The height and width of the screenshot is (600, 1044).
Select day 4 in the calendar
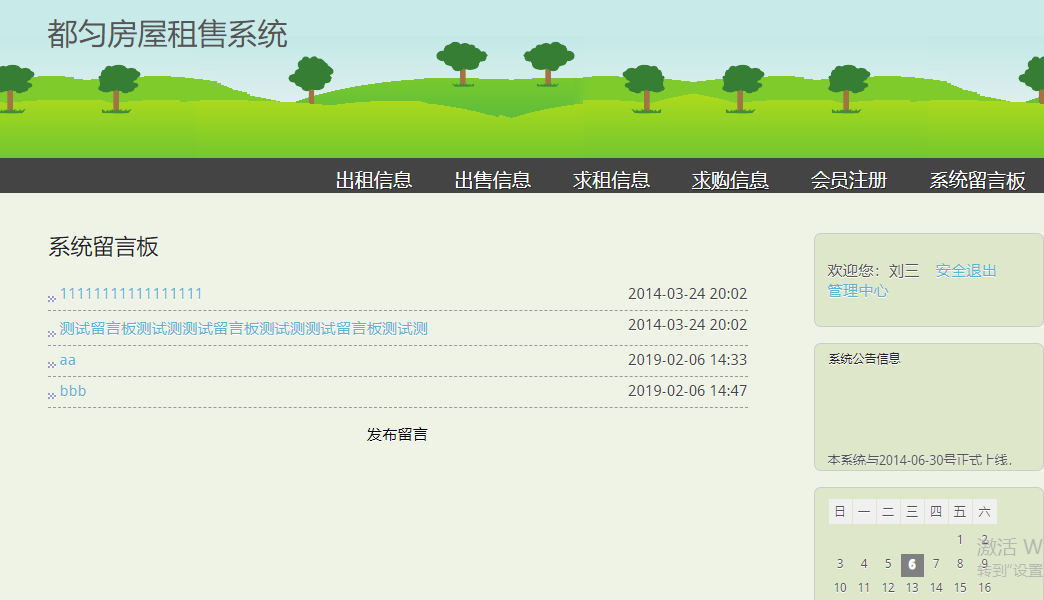click(864, 564)
